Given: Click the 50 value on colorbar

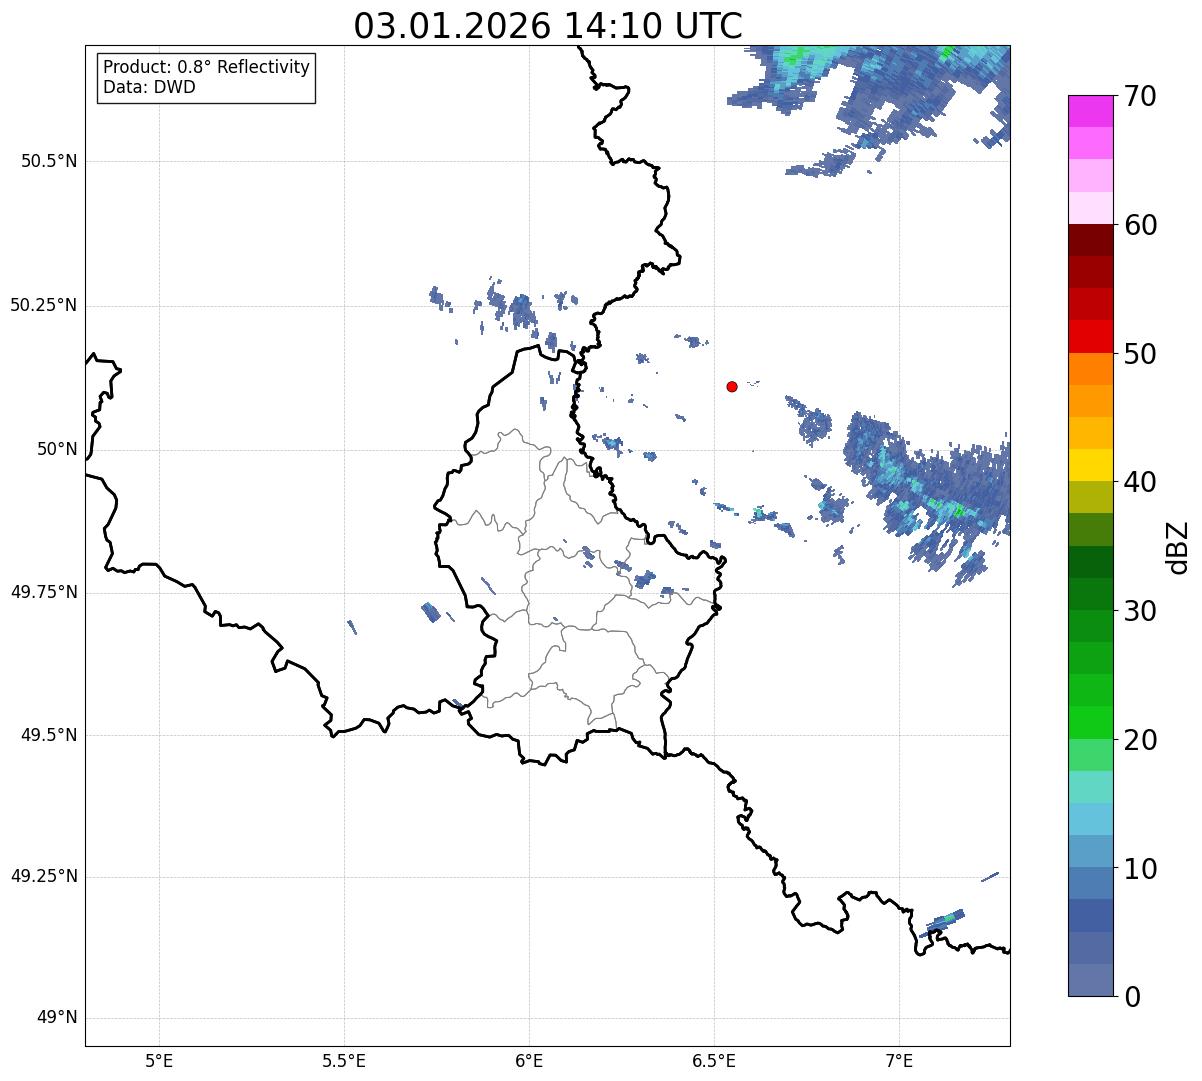Looking at the screenshot, I should tap(1141, 354).
